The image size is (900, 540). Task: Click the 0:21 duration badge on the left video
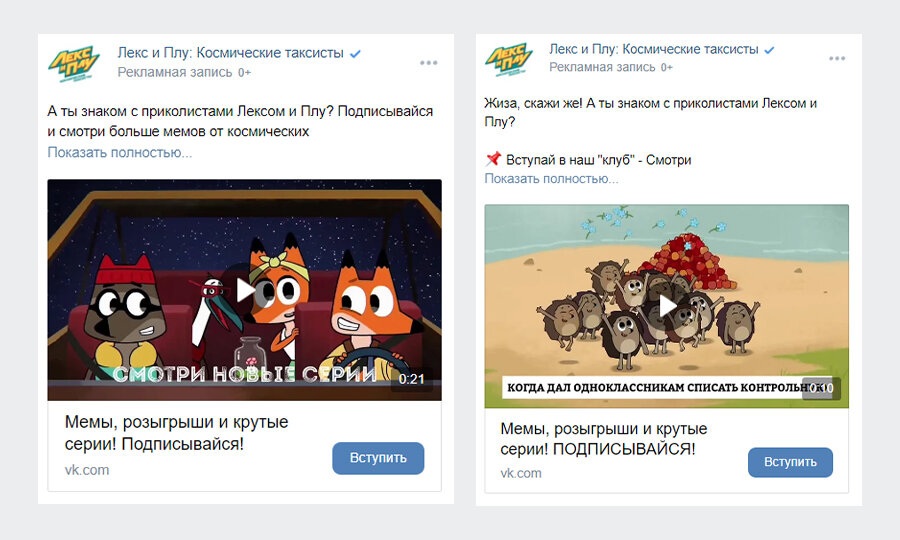coord(412,379)
